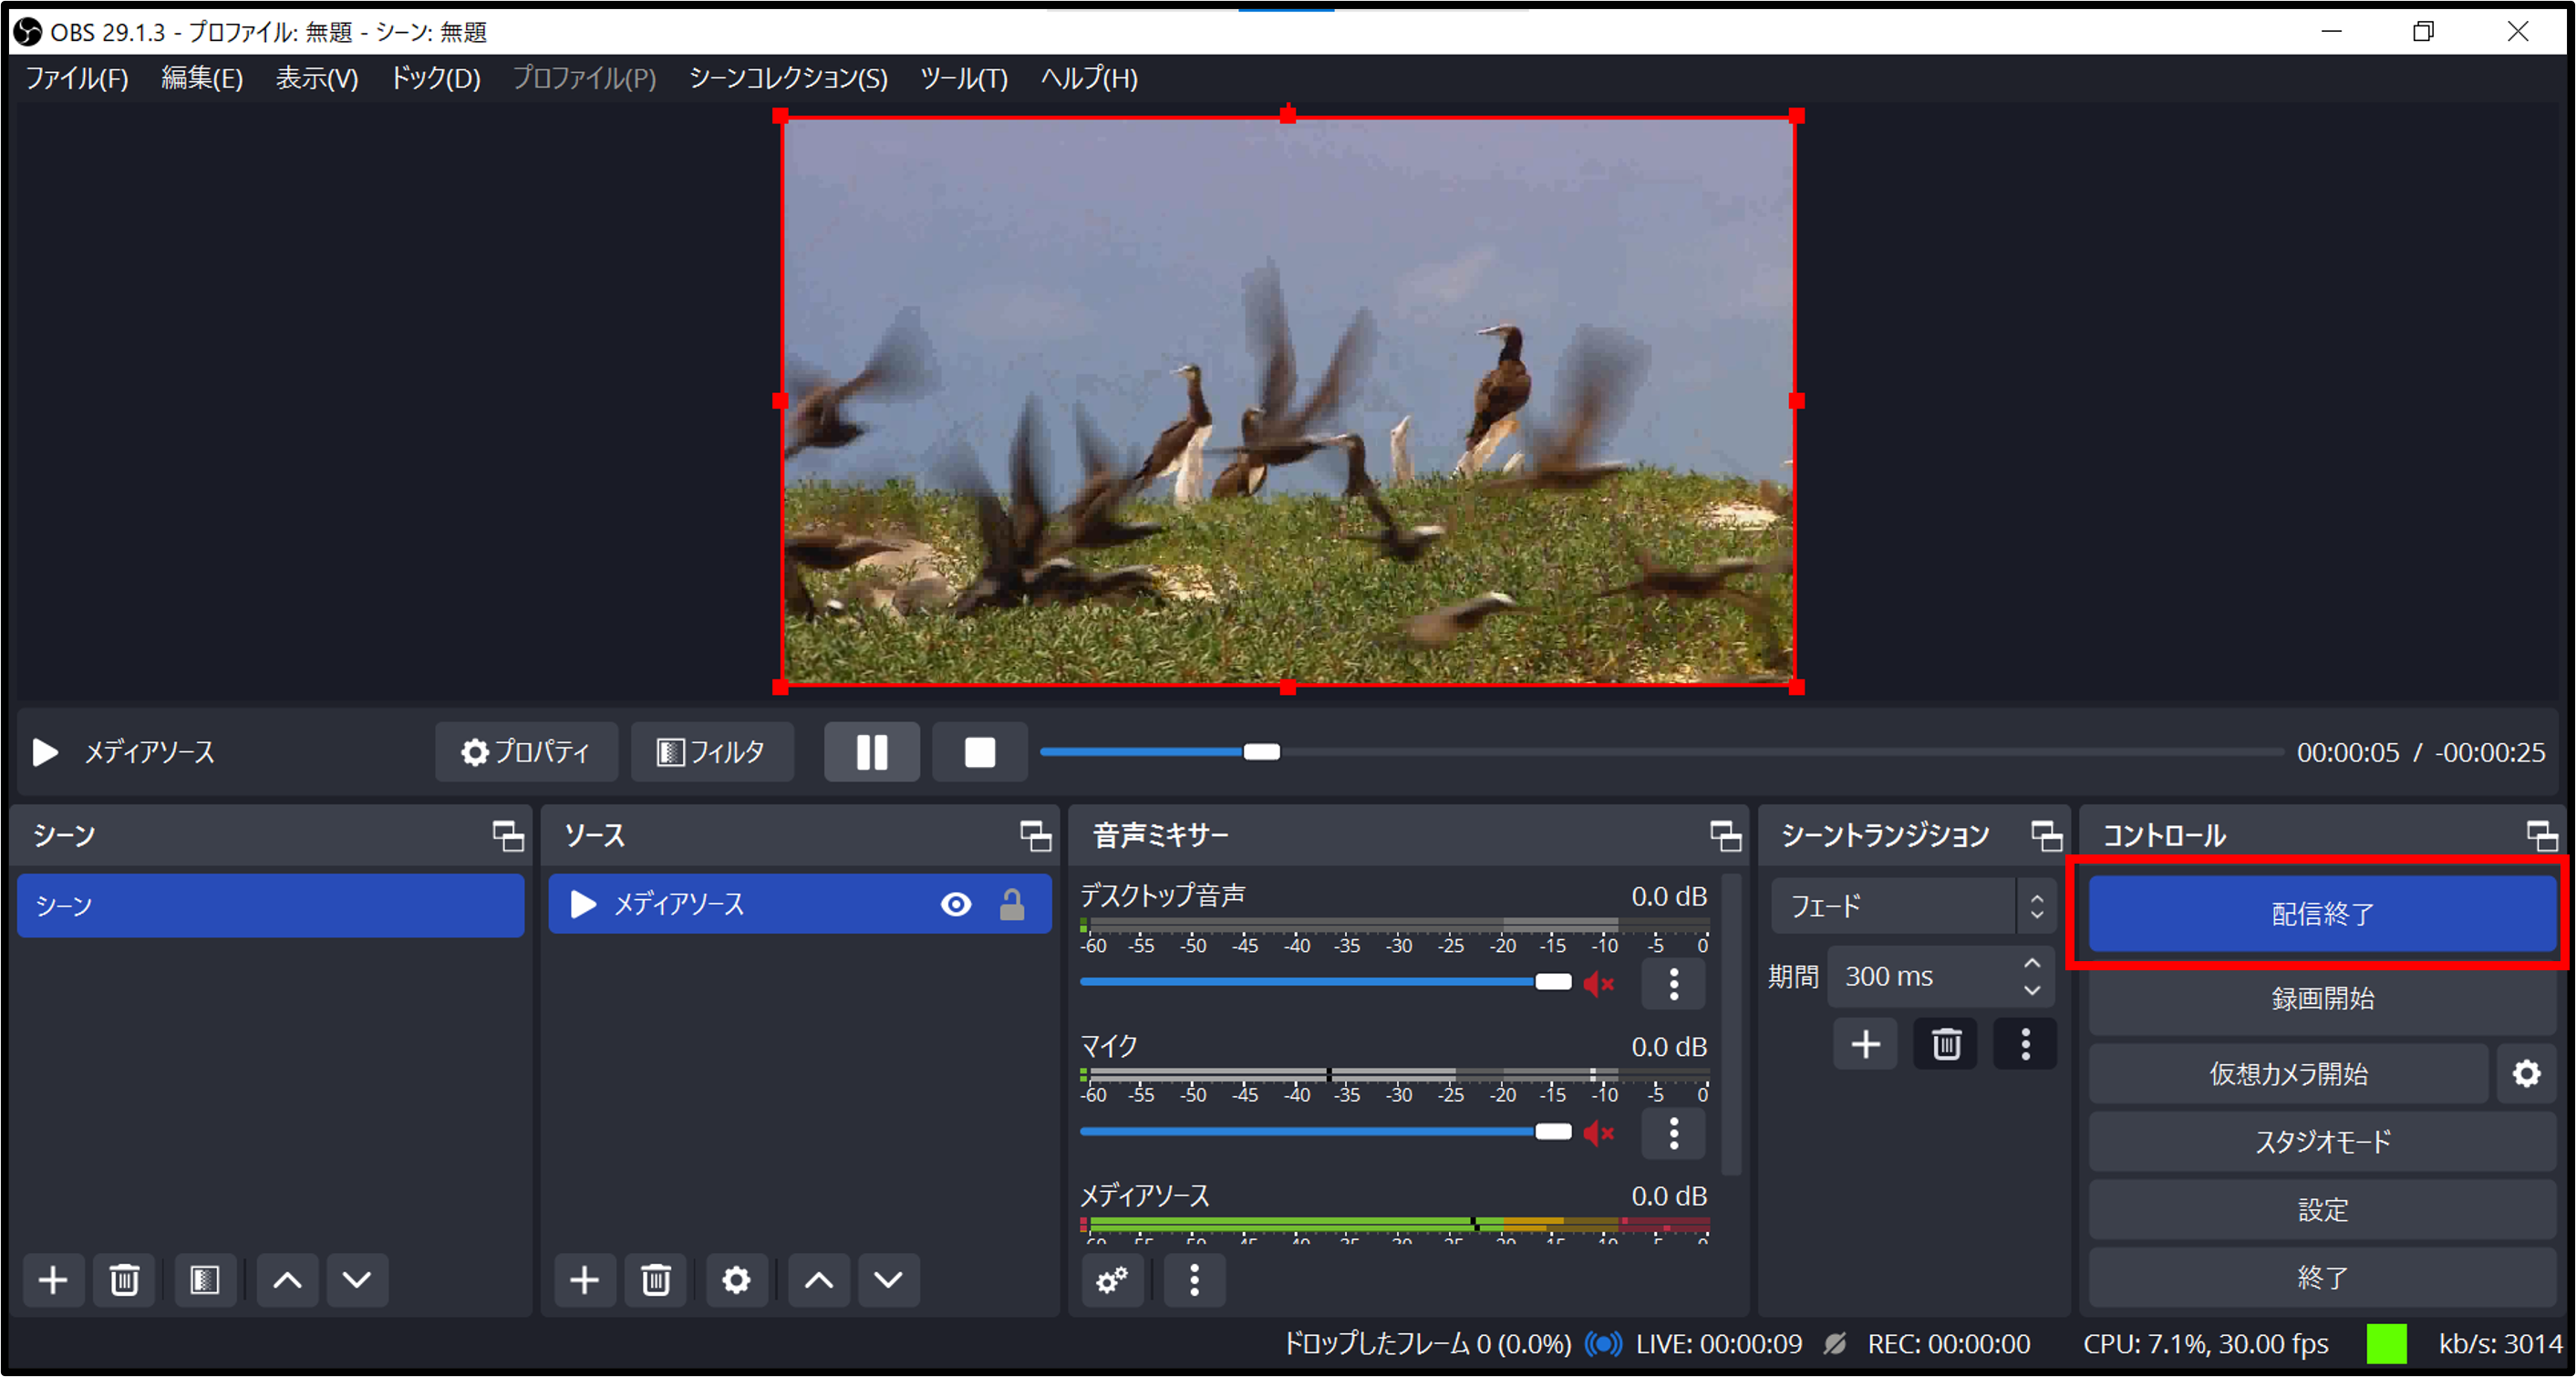2576x1377 pixels.
Task: Open virtual camera settings gear
Action: 2526,1074
